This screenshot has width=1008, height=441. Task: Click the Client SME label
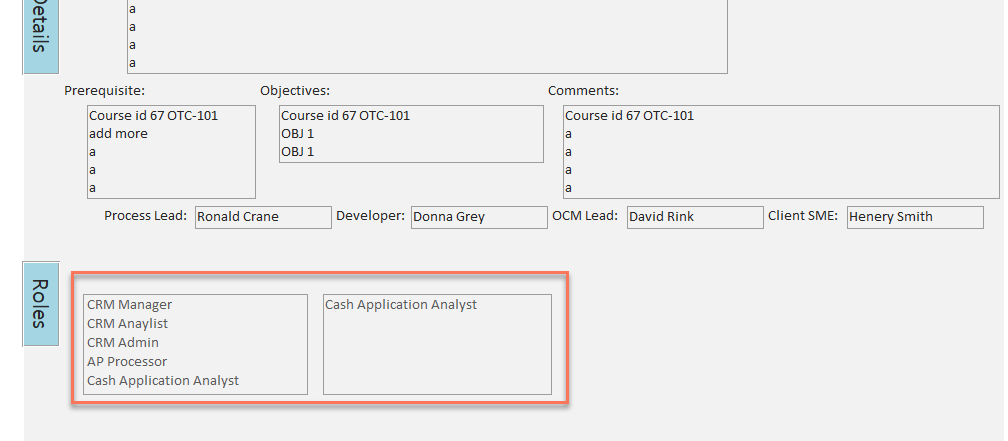point(803,216)
